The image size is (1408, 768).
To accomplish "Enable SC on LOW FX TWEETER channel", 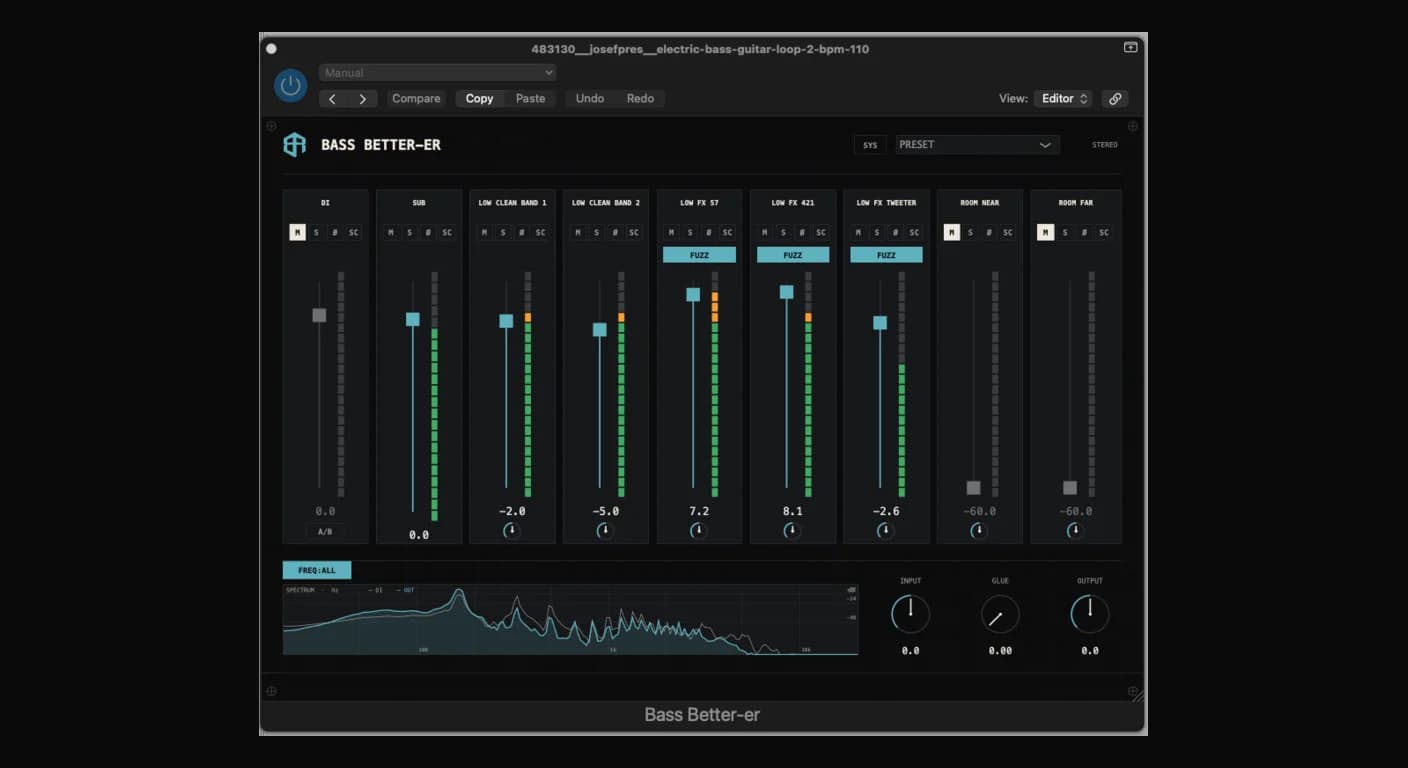I will (x=914, y=233).
